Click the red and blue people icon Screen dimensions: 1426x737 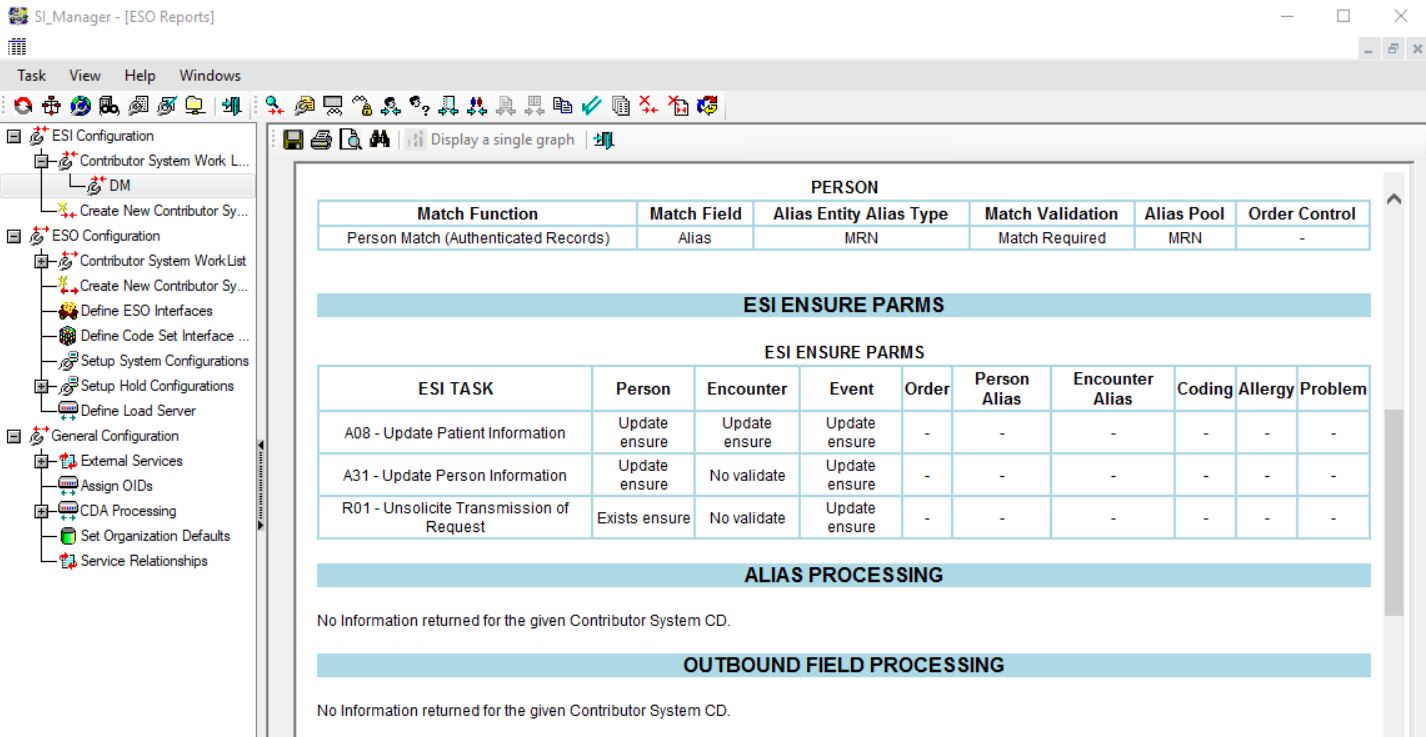point(477,105)
